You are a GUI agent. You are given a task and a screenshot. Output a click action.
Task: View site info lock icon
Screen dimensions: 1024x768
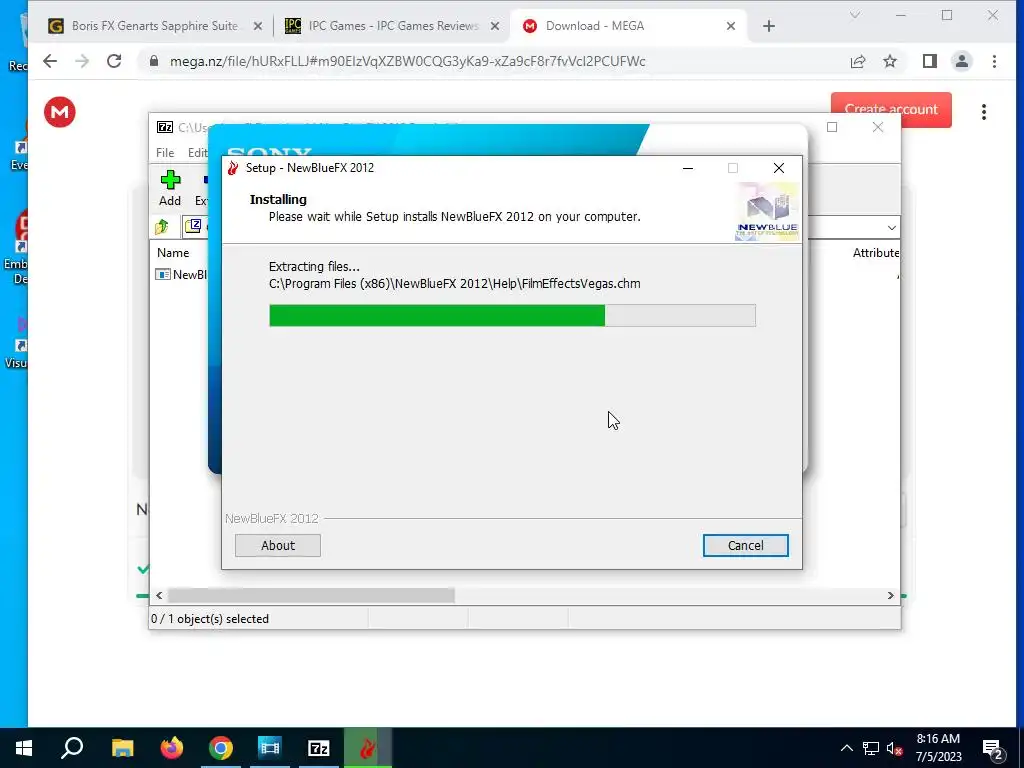154,61
